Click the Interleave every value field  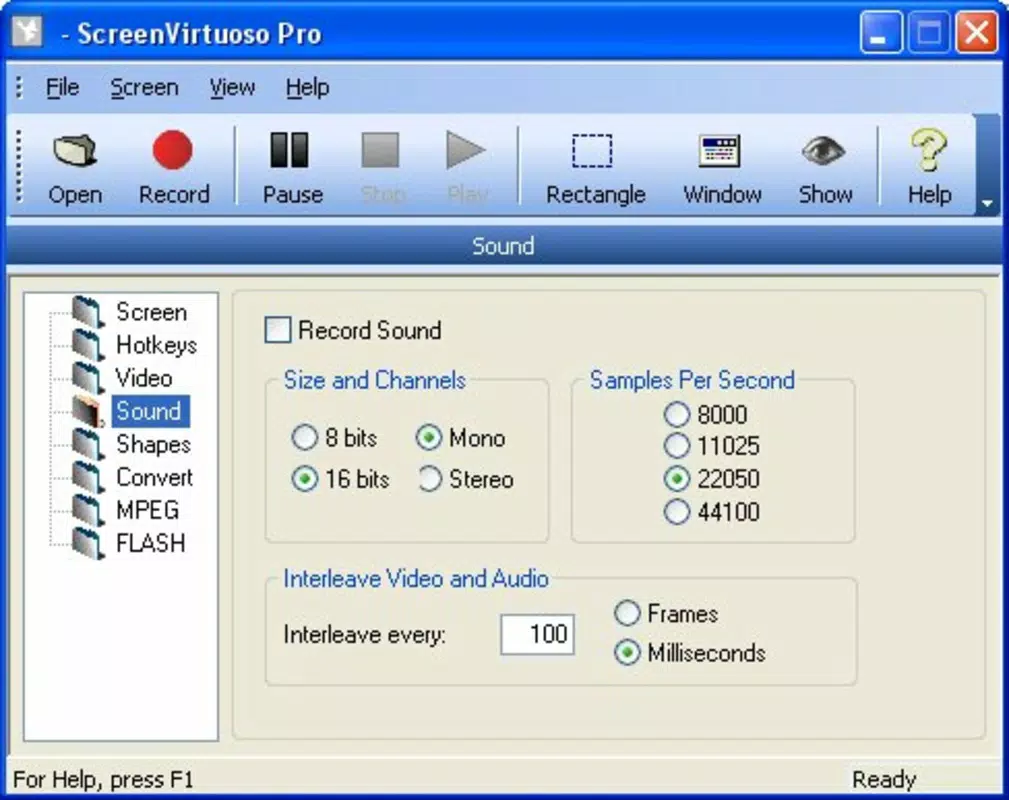click(x=537, y=635)
